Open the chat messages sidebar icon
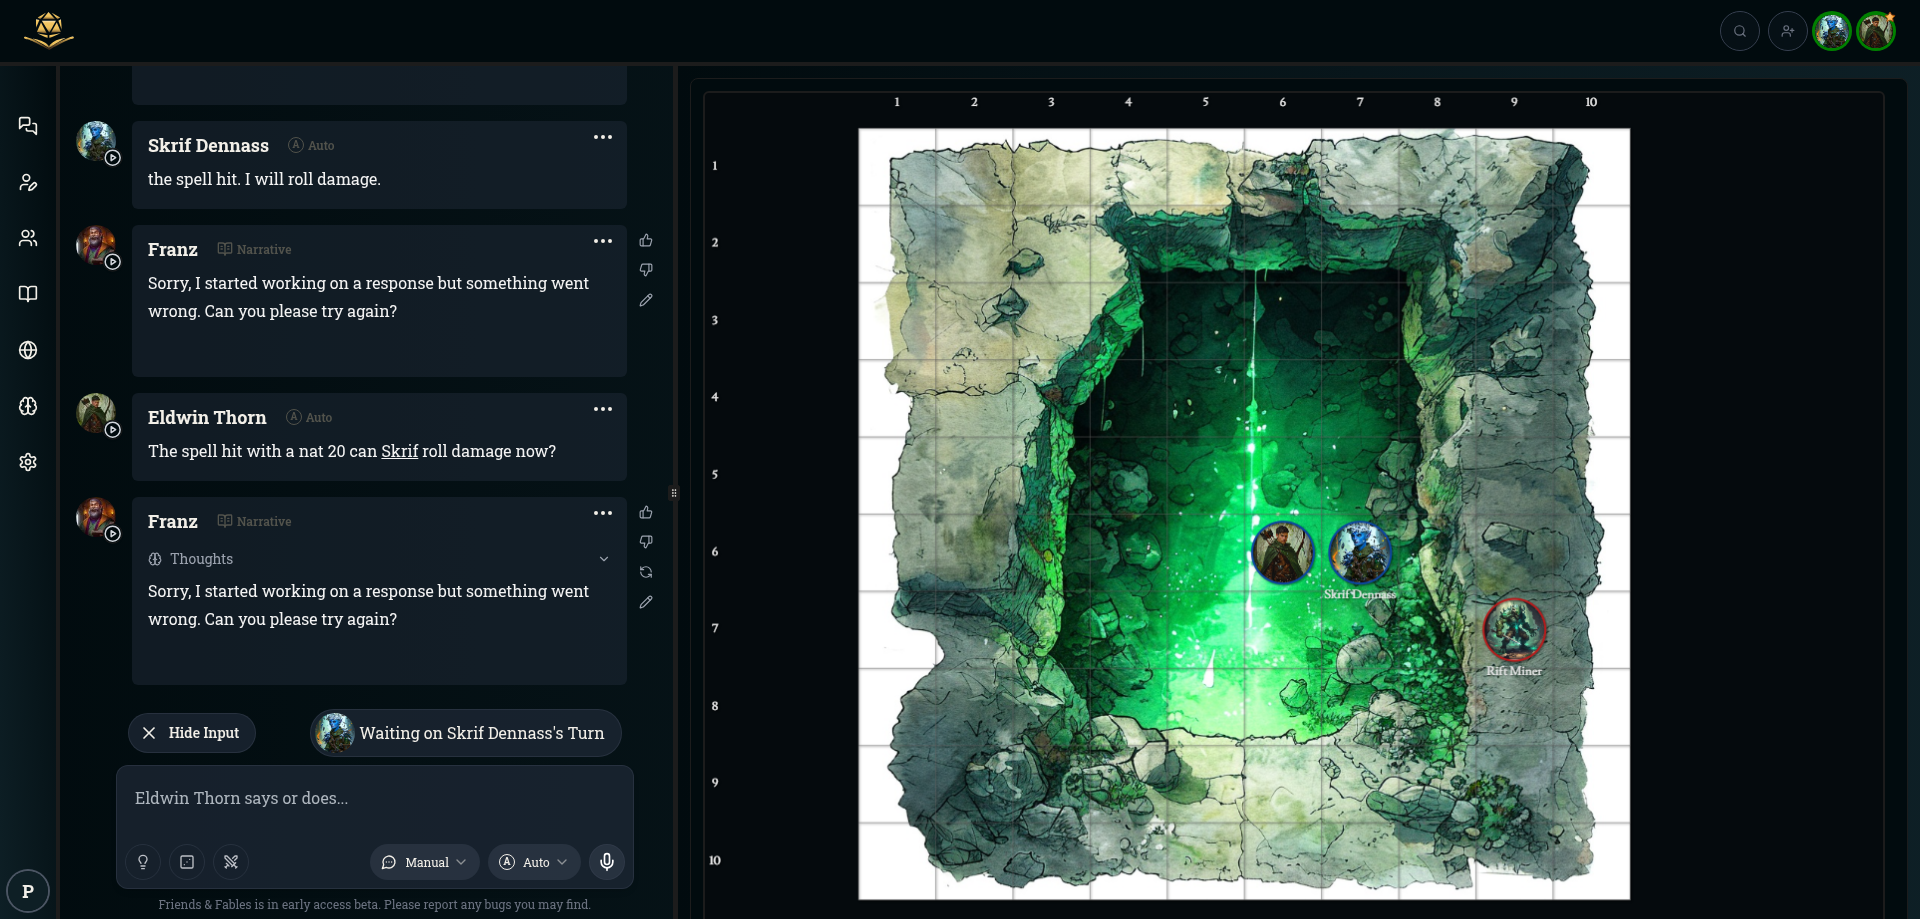The height and width of the screenshot is (919, 1920). pos(28,126)
